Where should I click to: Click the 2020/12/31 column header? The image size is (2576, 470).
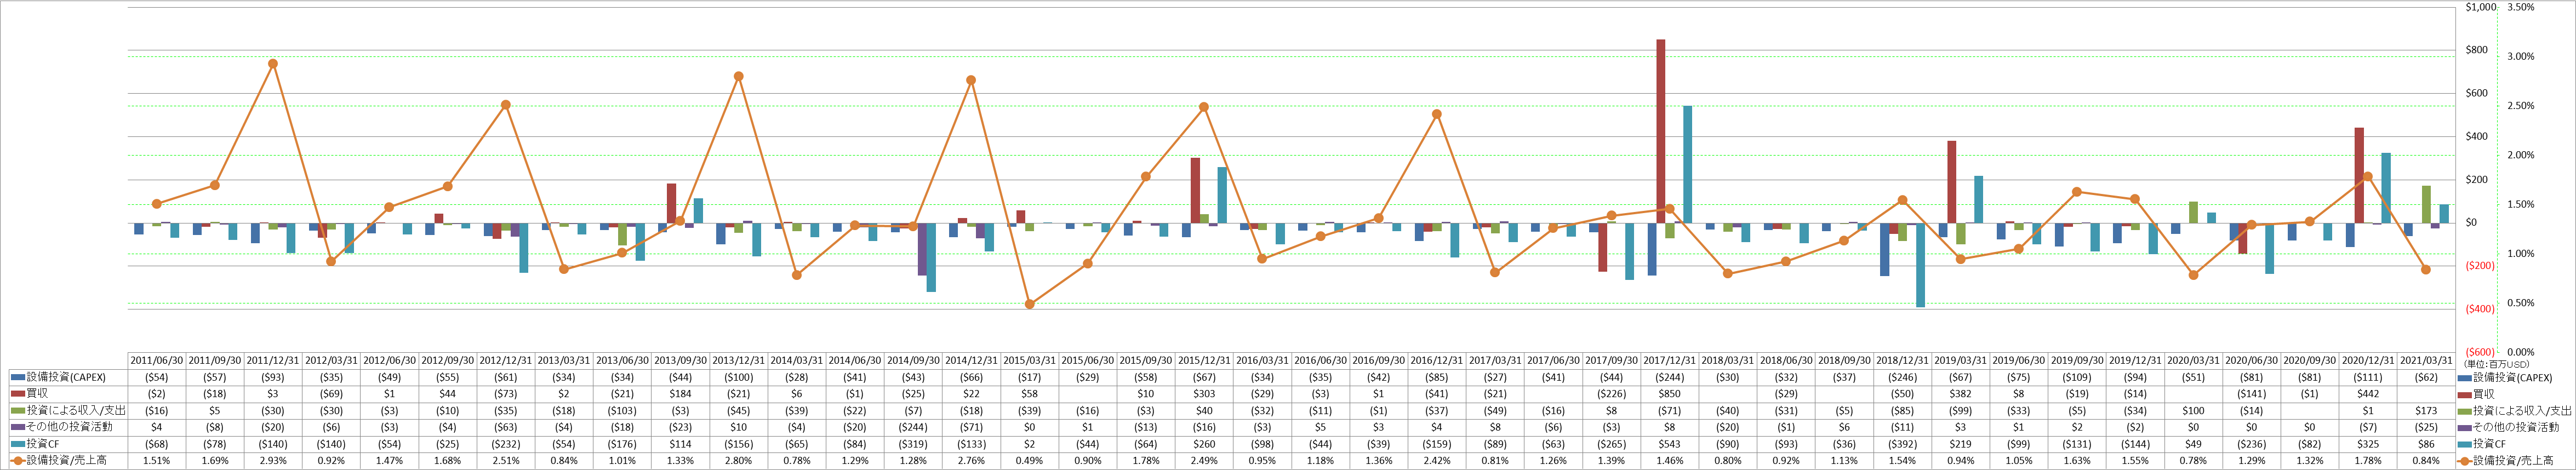(x=2368, y=361)
